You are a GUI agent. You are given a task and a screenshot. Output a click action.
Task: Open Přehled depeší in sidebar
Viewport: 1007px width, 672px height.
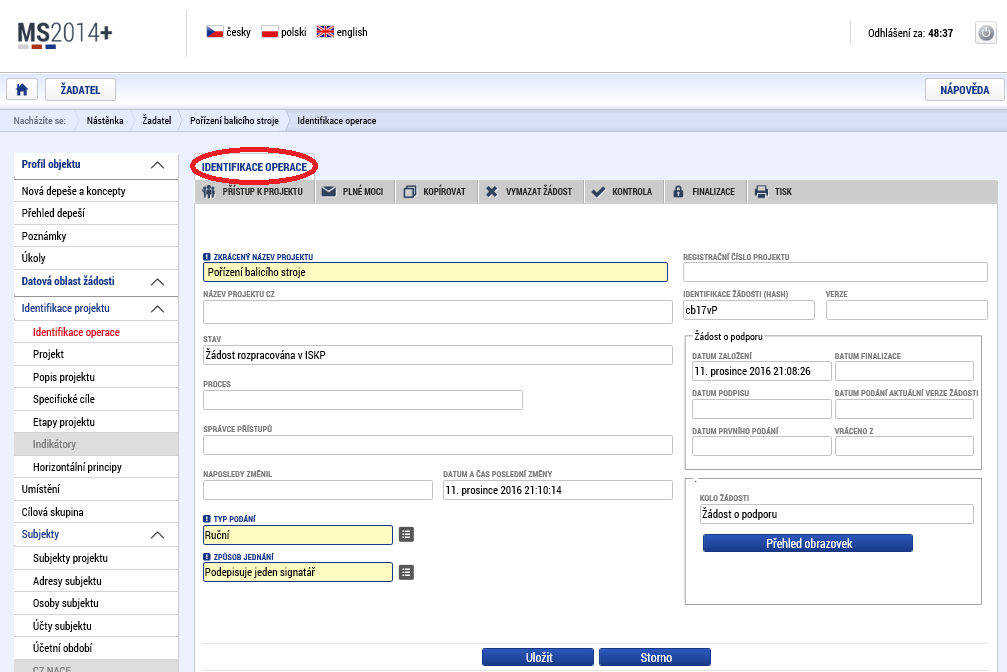[96, 213]
